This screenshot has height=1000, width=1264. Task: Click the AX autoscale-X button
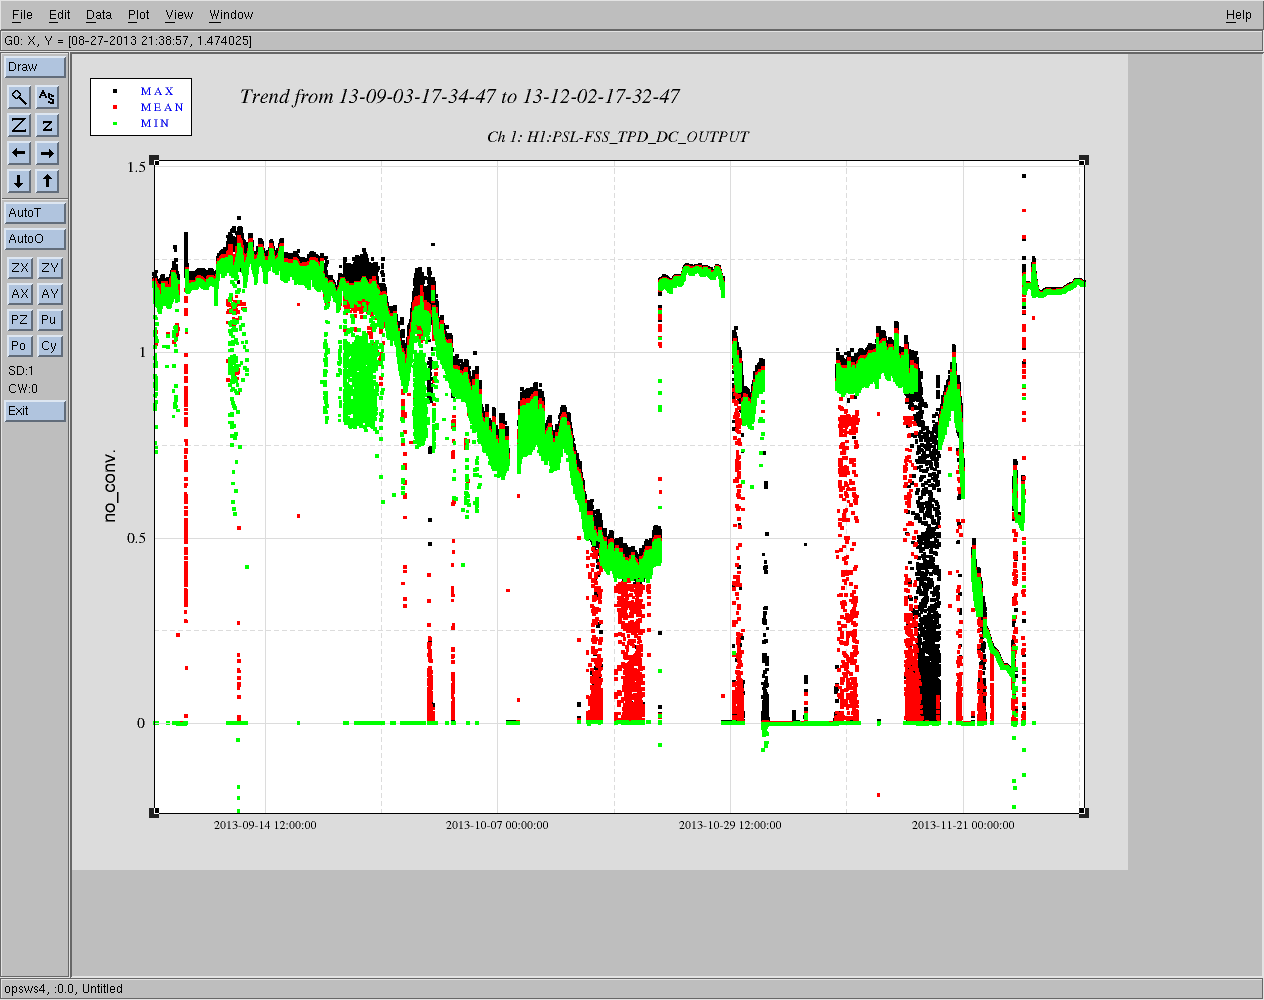pyautogui.click(x=19, y=294)
